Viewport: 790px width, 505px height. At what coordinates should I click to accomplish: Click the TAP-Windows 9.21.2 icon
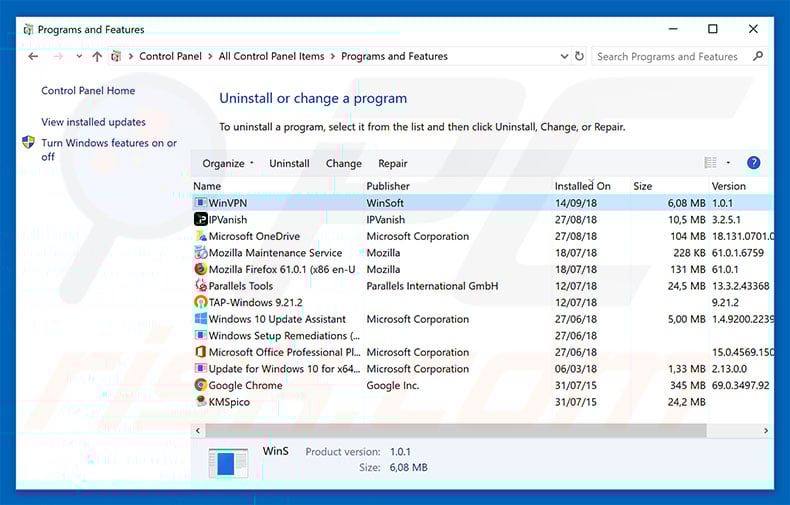coord(201,302)
